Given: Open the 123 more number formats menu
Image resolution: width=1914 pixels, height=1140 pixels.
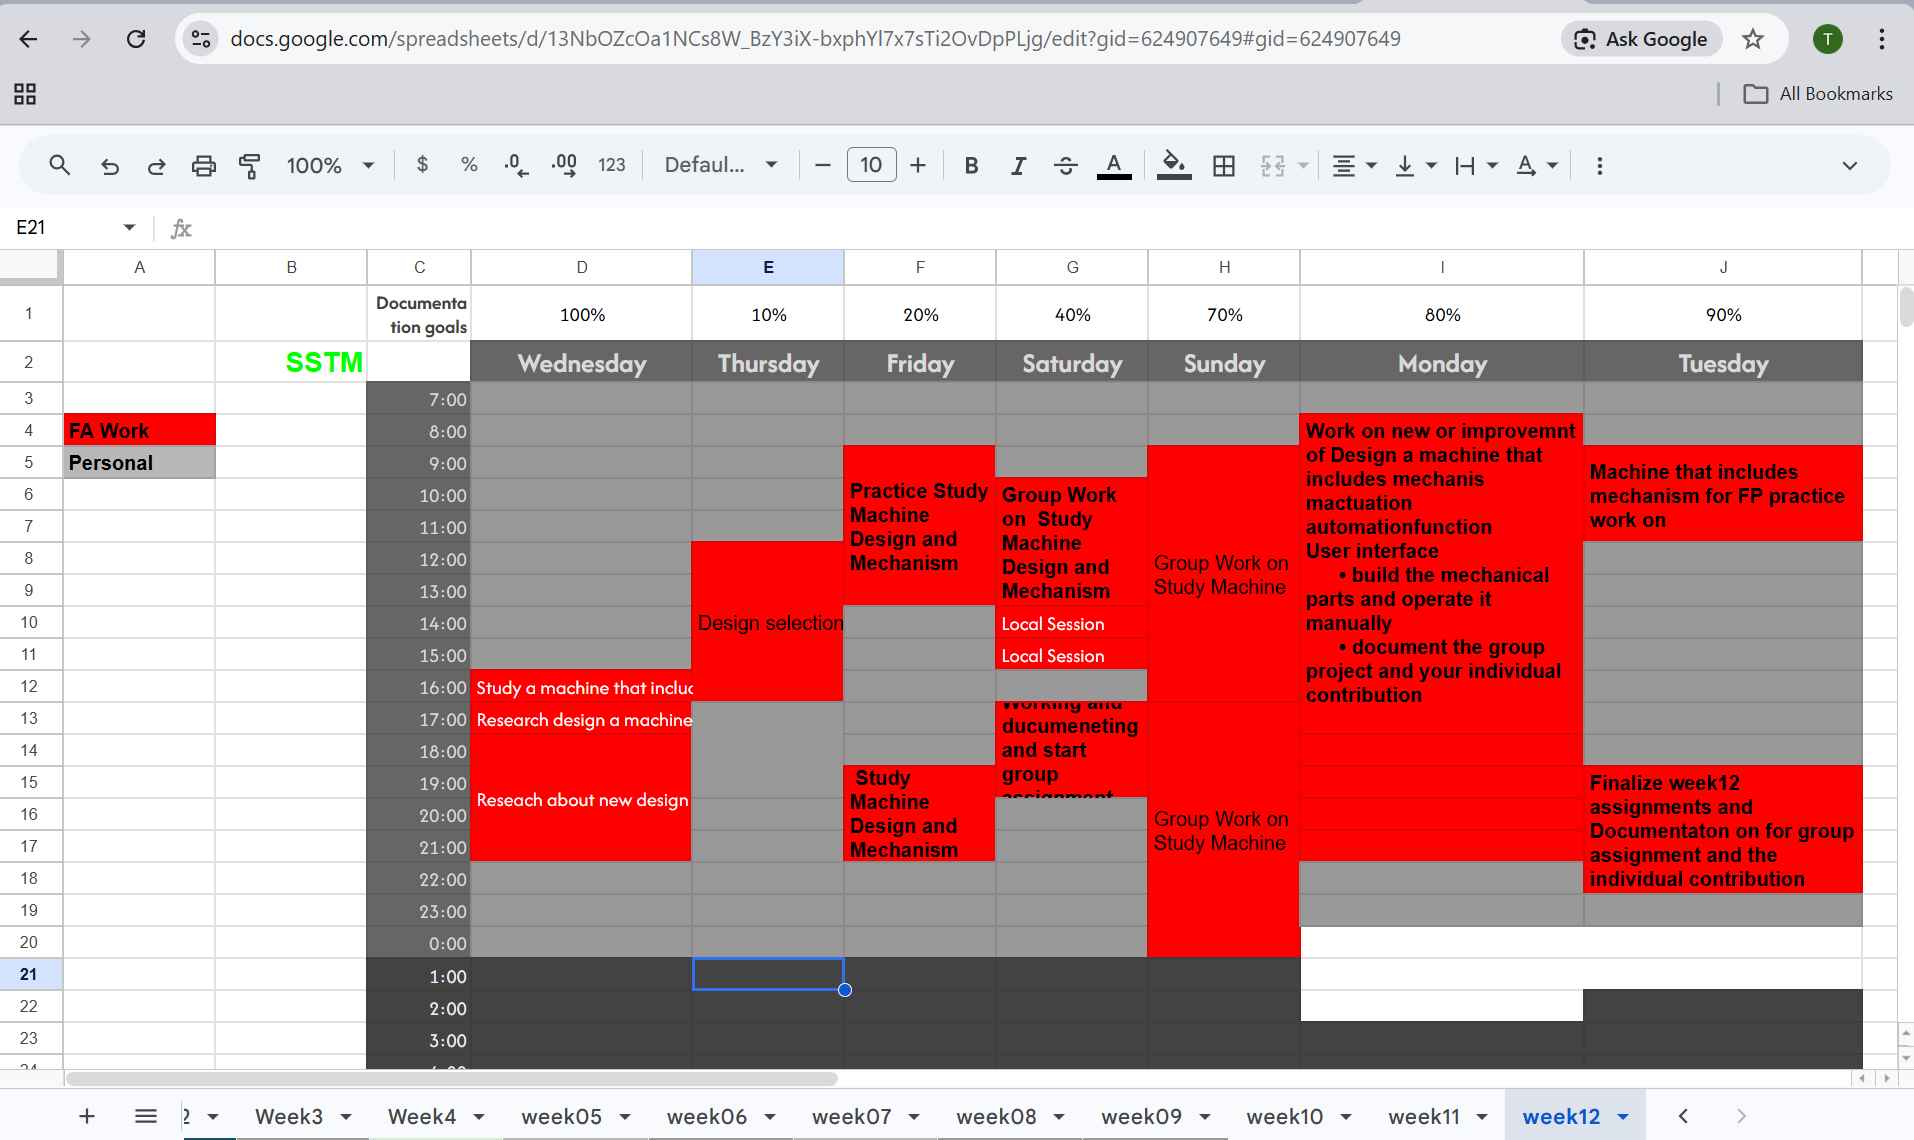Looking at the screenshot, I should click(x=612, y=165).
